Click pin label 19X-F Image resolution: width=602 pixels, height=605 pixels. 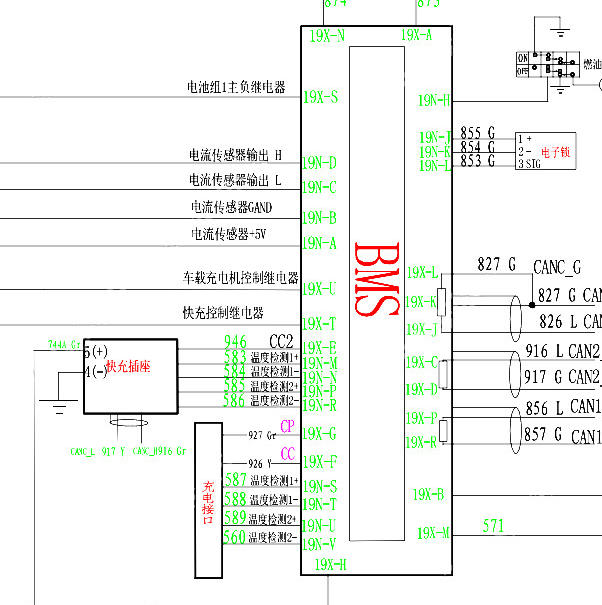click(x=320, y=461)
